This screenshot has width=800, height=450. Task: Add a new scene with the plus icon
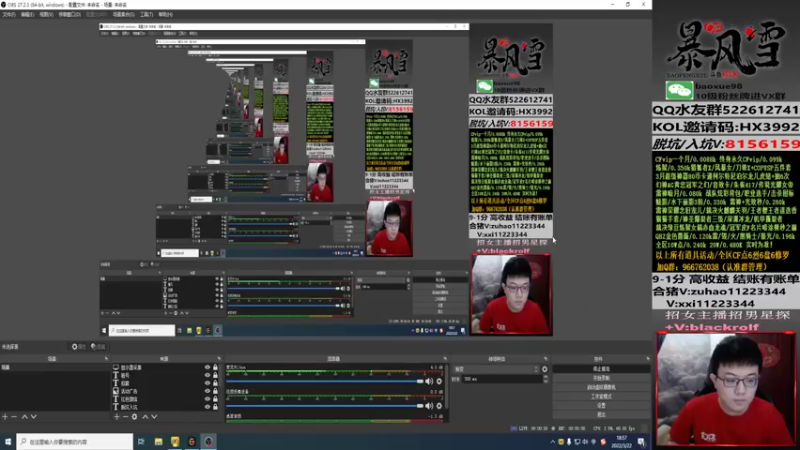(5, 417)
